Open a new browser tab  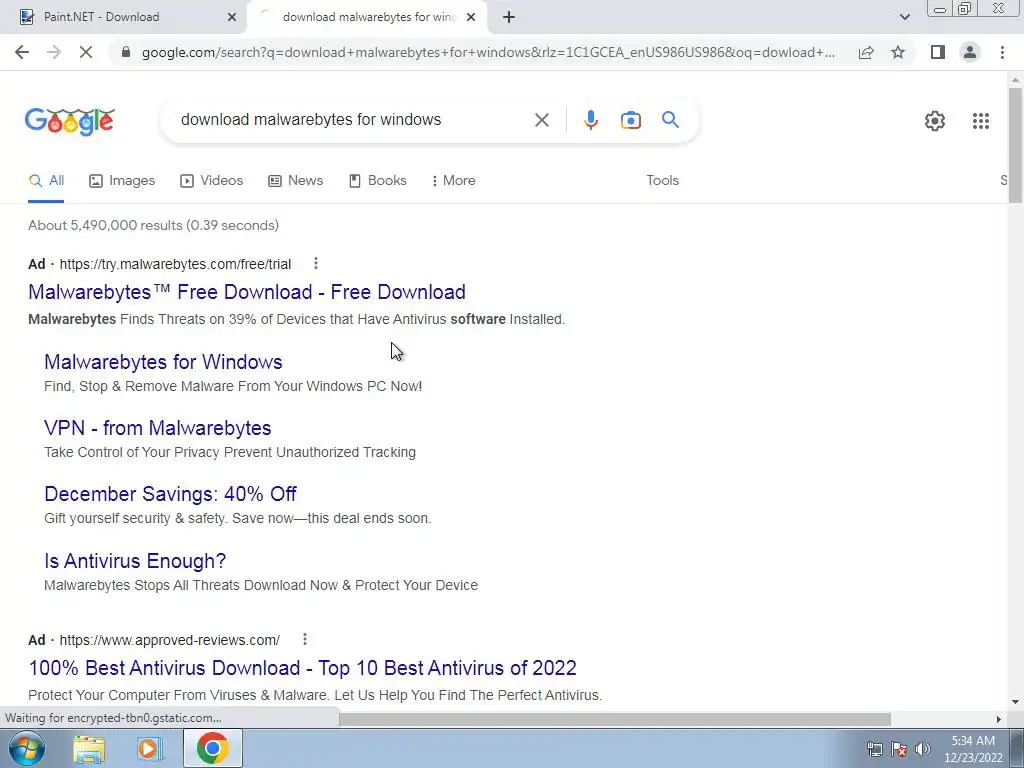[509, 17]
